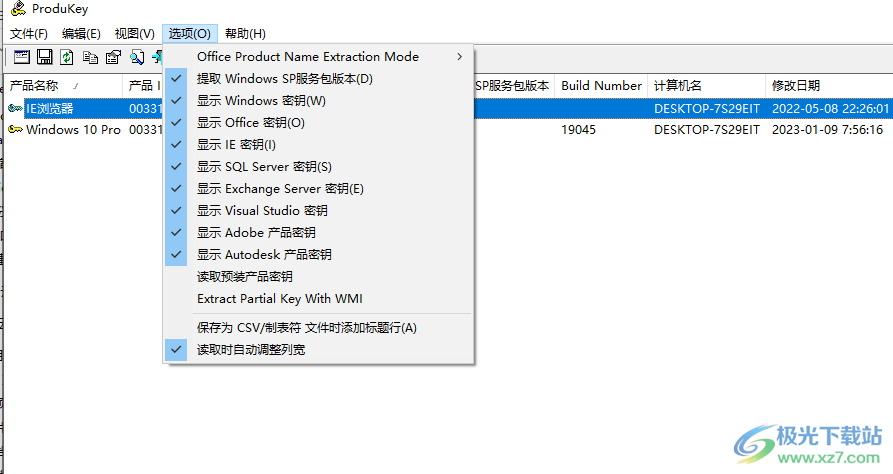
Task: Click the Refresh toolbar icon
Action: (67, 56)
